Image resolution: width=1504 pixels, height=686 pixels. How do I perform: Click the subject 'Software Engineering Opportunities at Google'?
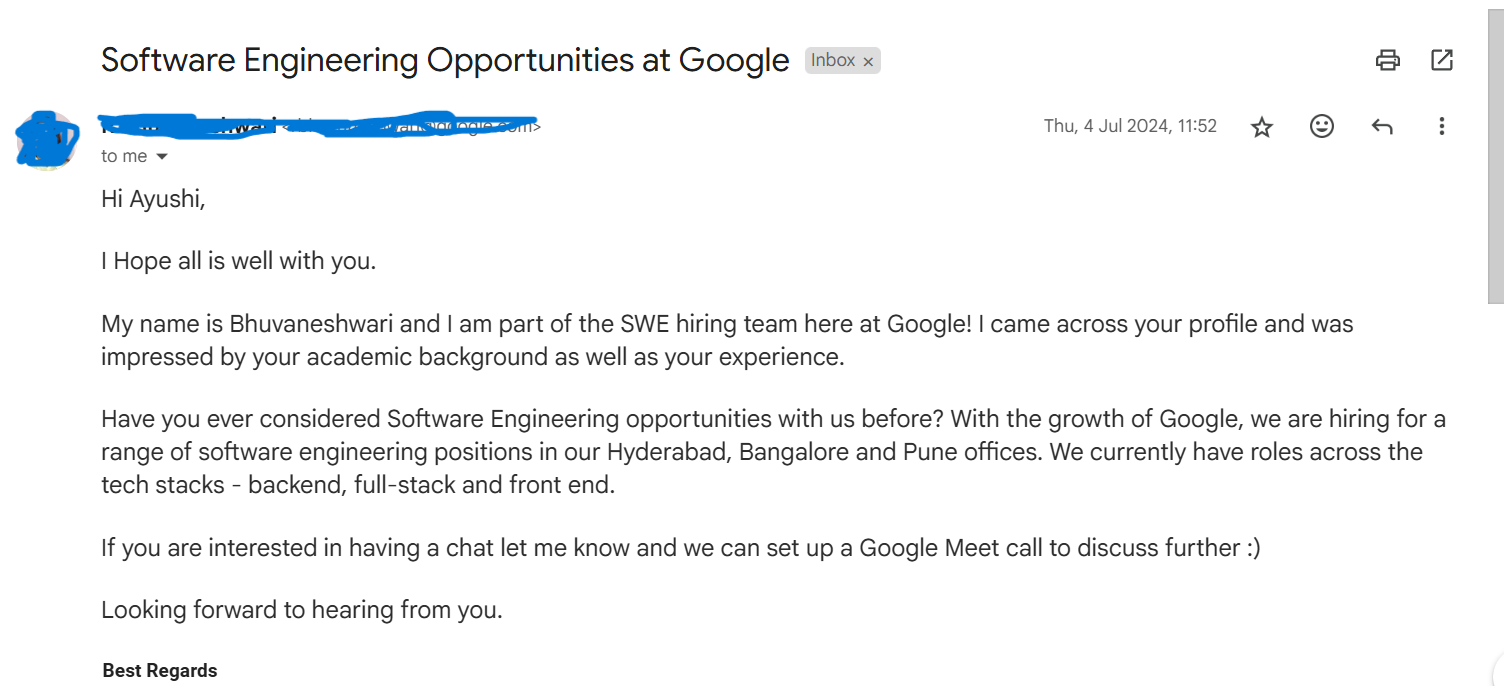445,60
